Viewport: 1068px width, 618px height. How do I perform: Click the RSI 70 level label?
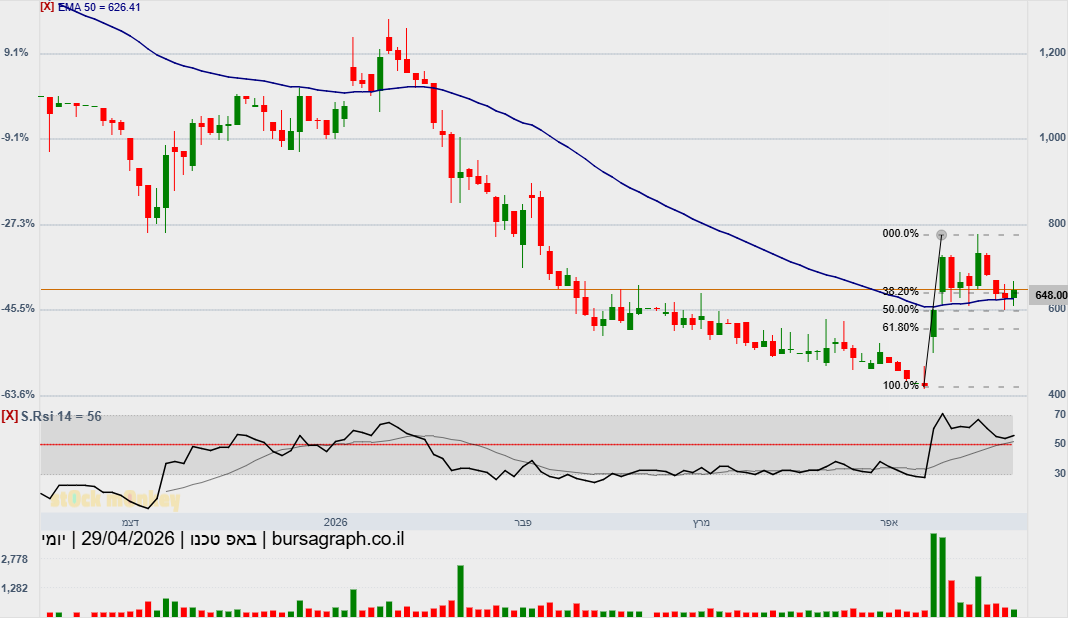click(x=1060, y=414)
